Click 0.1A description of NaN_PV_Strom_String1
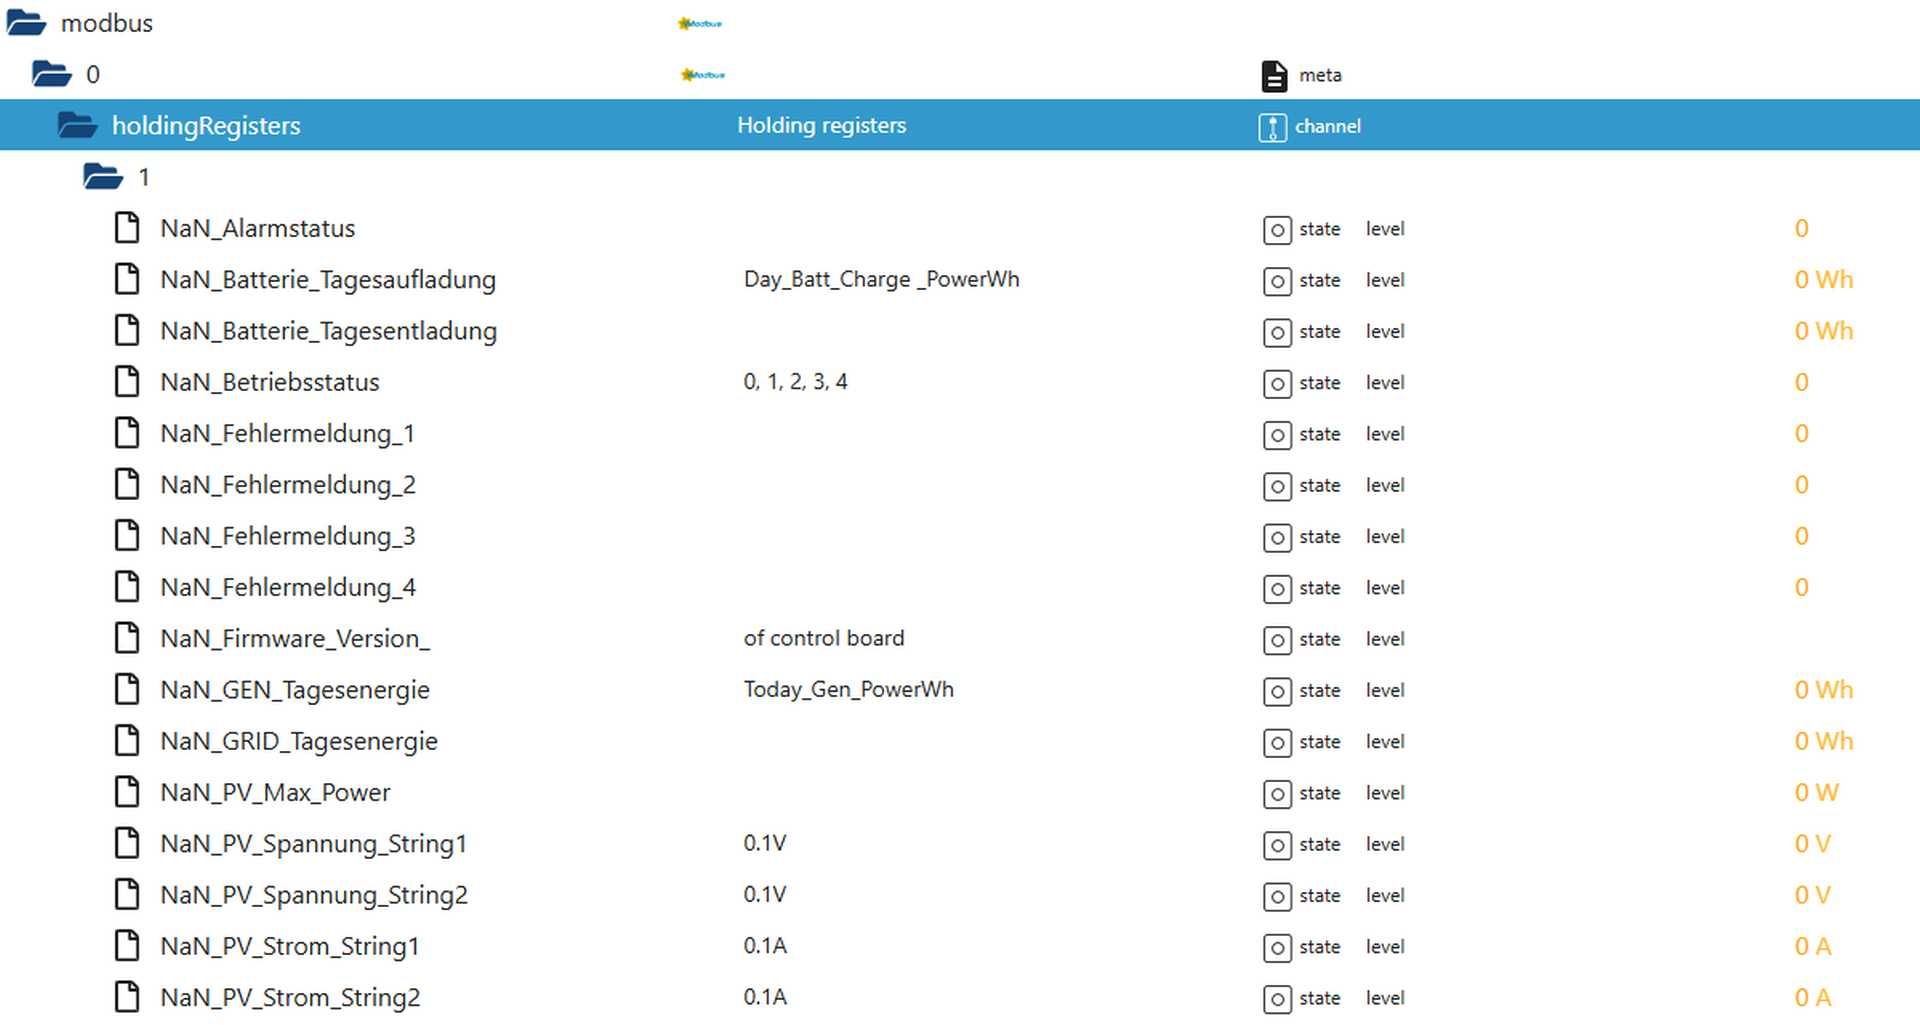The height and width of the screenshot is (1025, 1920). (x=765, y=946)
